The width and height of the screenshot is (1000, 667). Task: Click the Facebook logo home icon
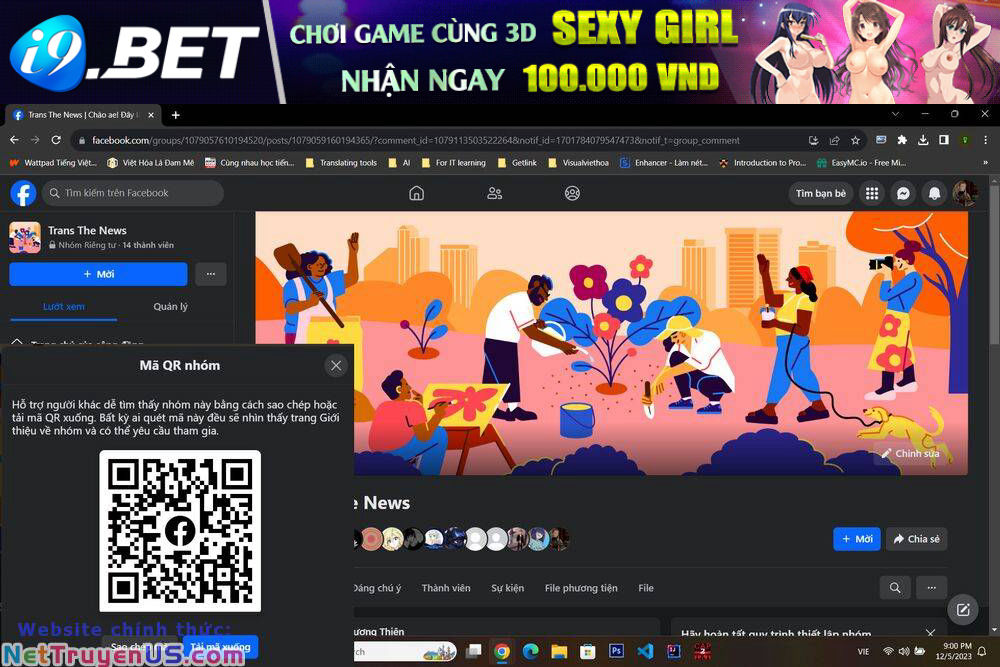click(x=23, y=193)
